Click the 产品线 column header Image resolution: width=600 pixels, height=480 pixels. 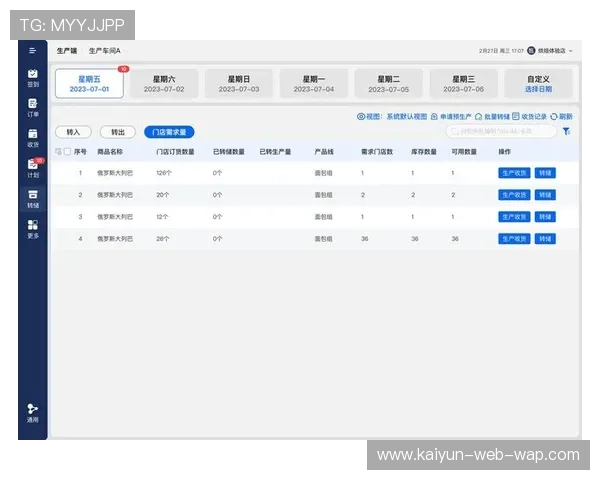(x=324, y=152)
